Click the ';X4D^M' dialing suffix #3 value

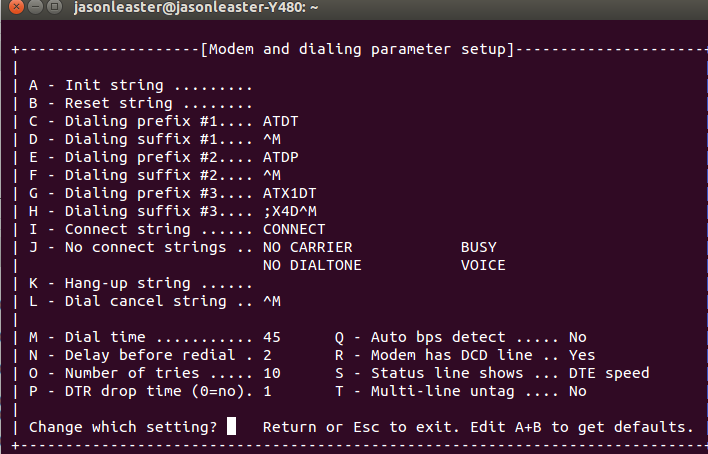289,211
